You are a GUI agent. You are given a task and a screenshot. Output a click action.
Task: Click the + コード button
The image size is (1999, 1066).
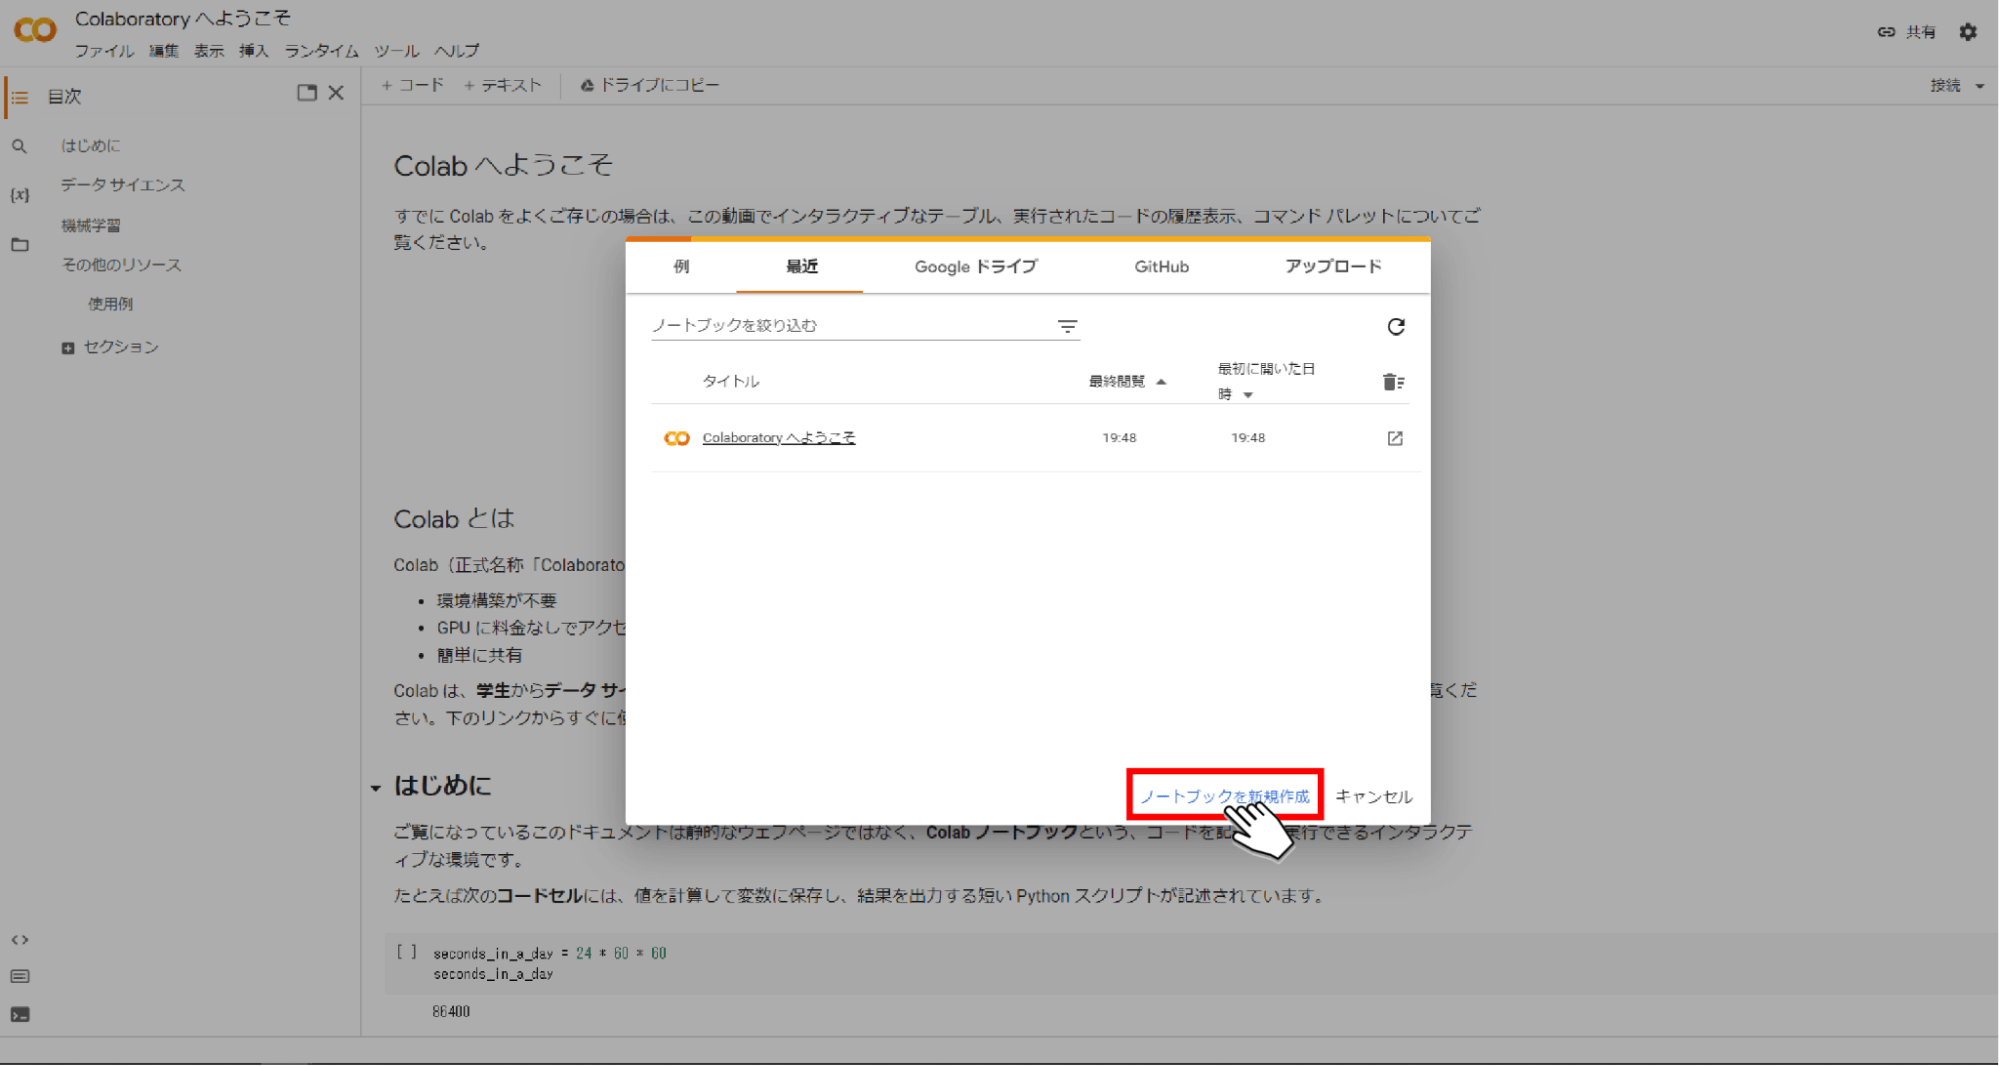412,85
